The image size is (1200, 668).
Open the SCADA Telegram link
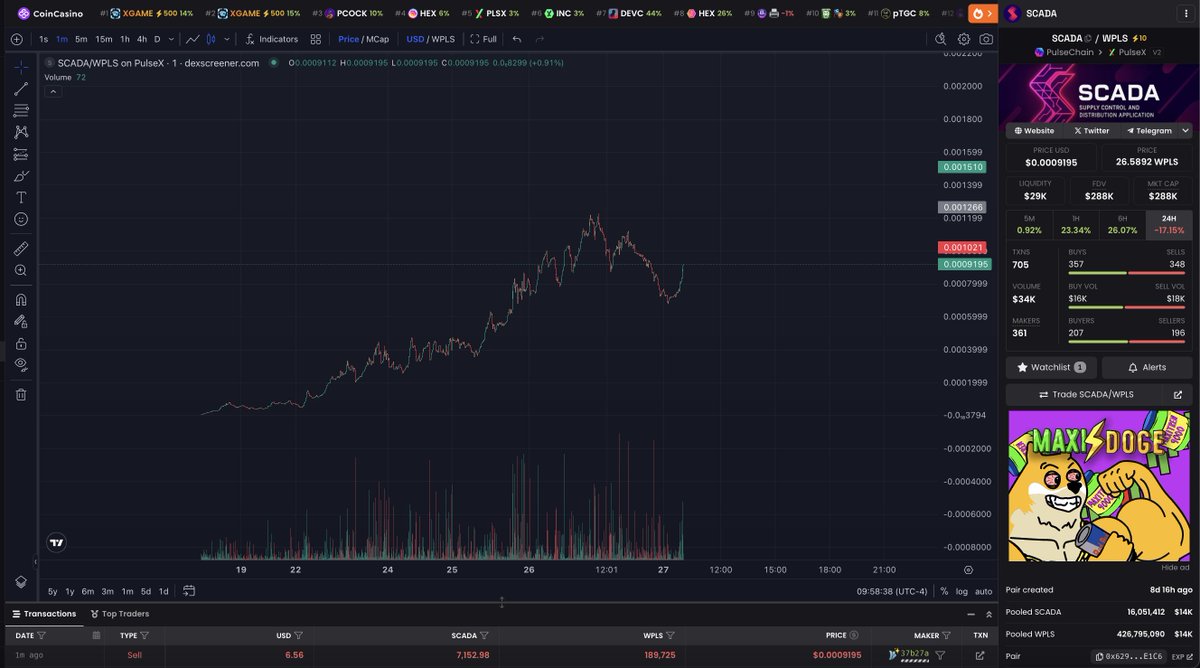[1149, 130]
